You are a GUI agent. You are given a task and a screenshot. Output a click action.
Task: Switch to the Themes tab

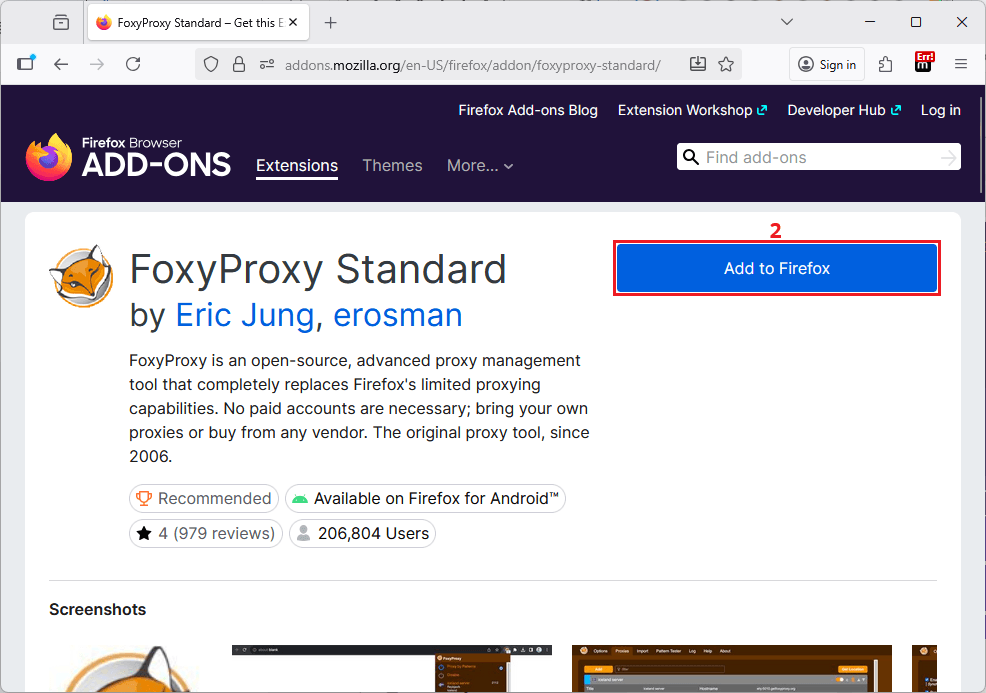(x=392, y=165)
